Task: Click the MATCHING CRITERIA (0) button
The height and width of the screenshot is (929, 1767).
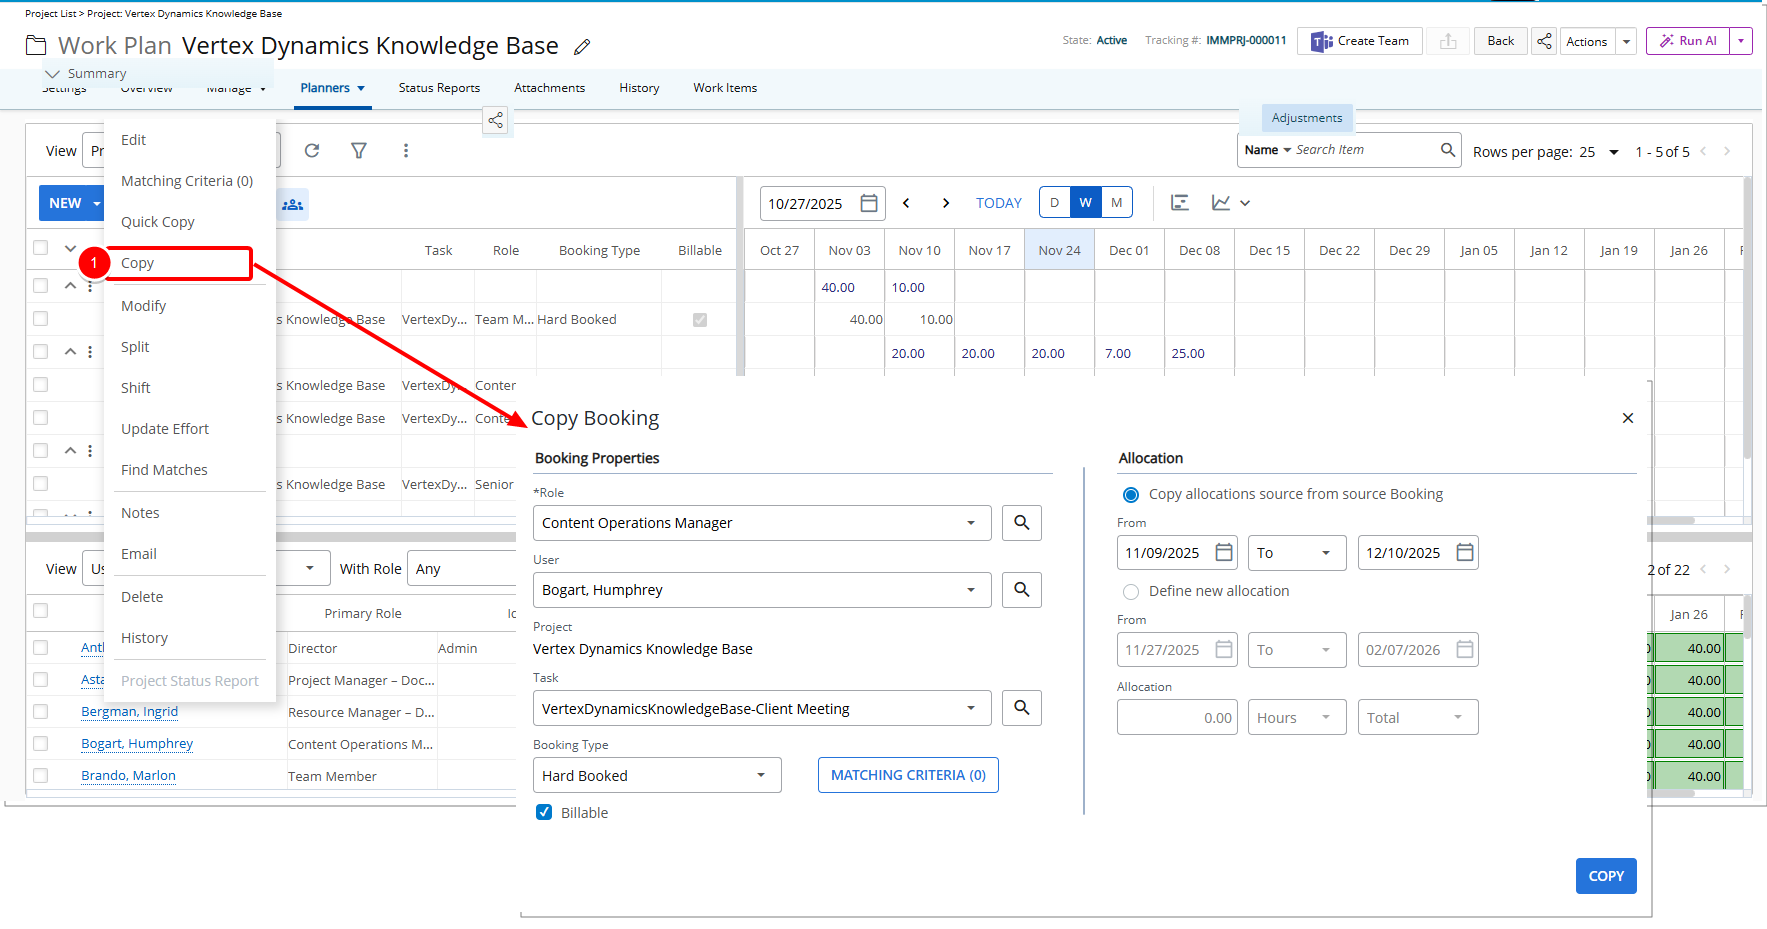Action: point(908,775)
